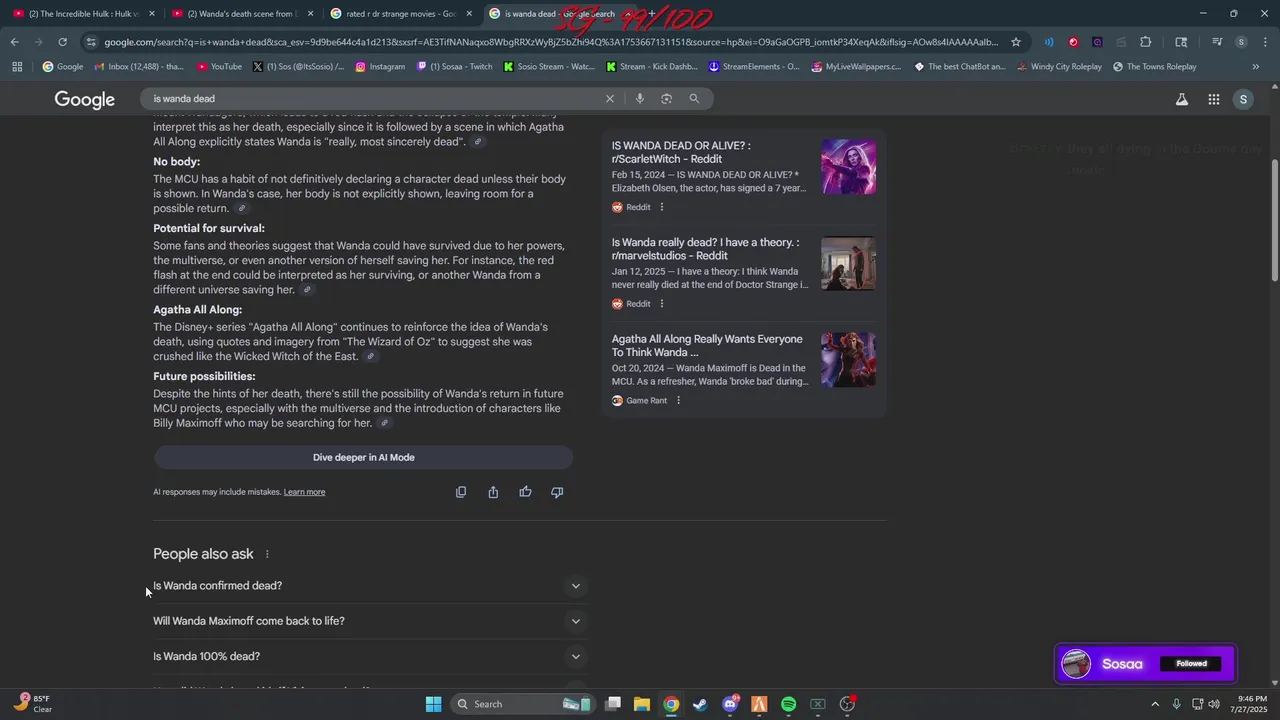The width and height of the screenshot is (1280, 720).
Task: Open Google account avatar in page header
Action: point(1243,99)
